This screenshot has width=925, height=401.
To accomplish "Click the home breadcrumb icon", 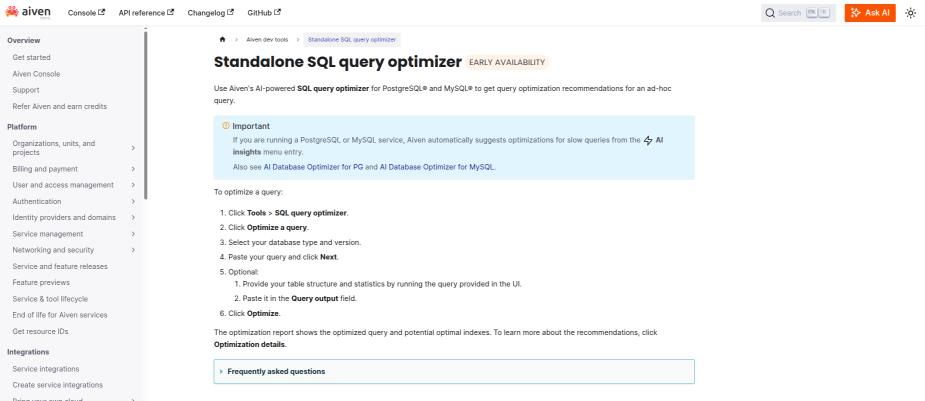I will [221, 40].
